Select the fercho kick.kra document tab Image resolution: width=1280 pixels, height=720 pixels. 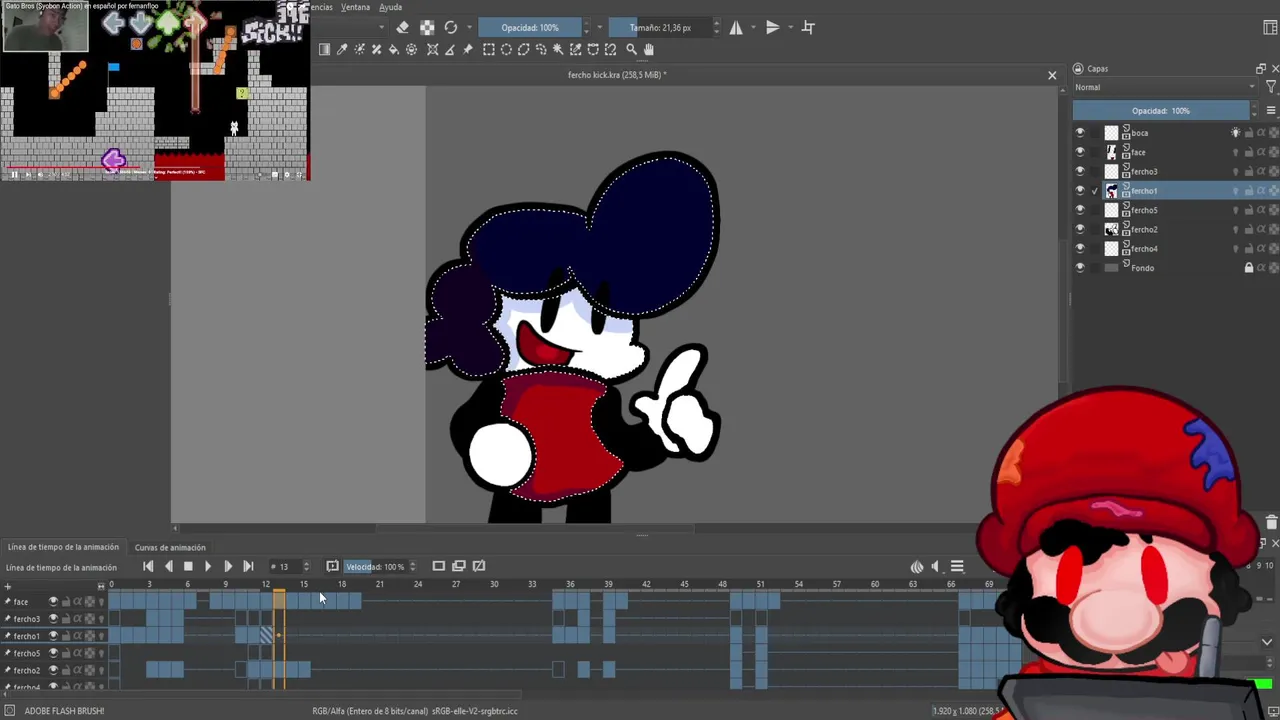click(617, 75)
